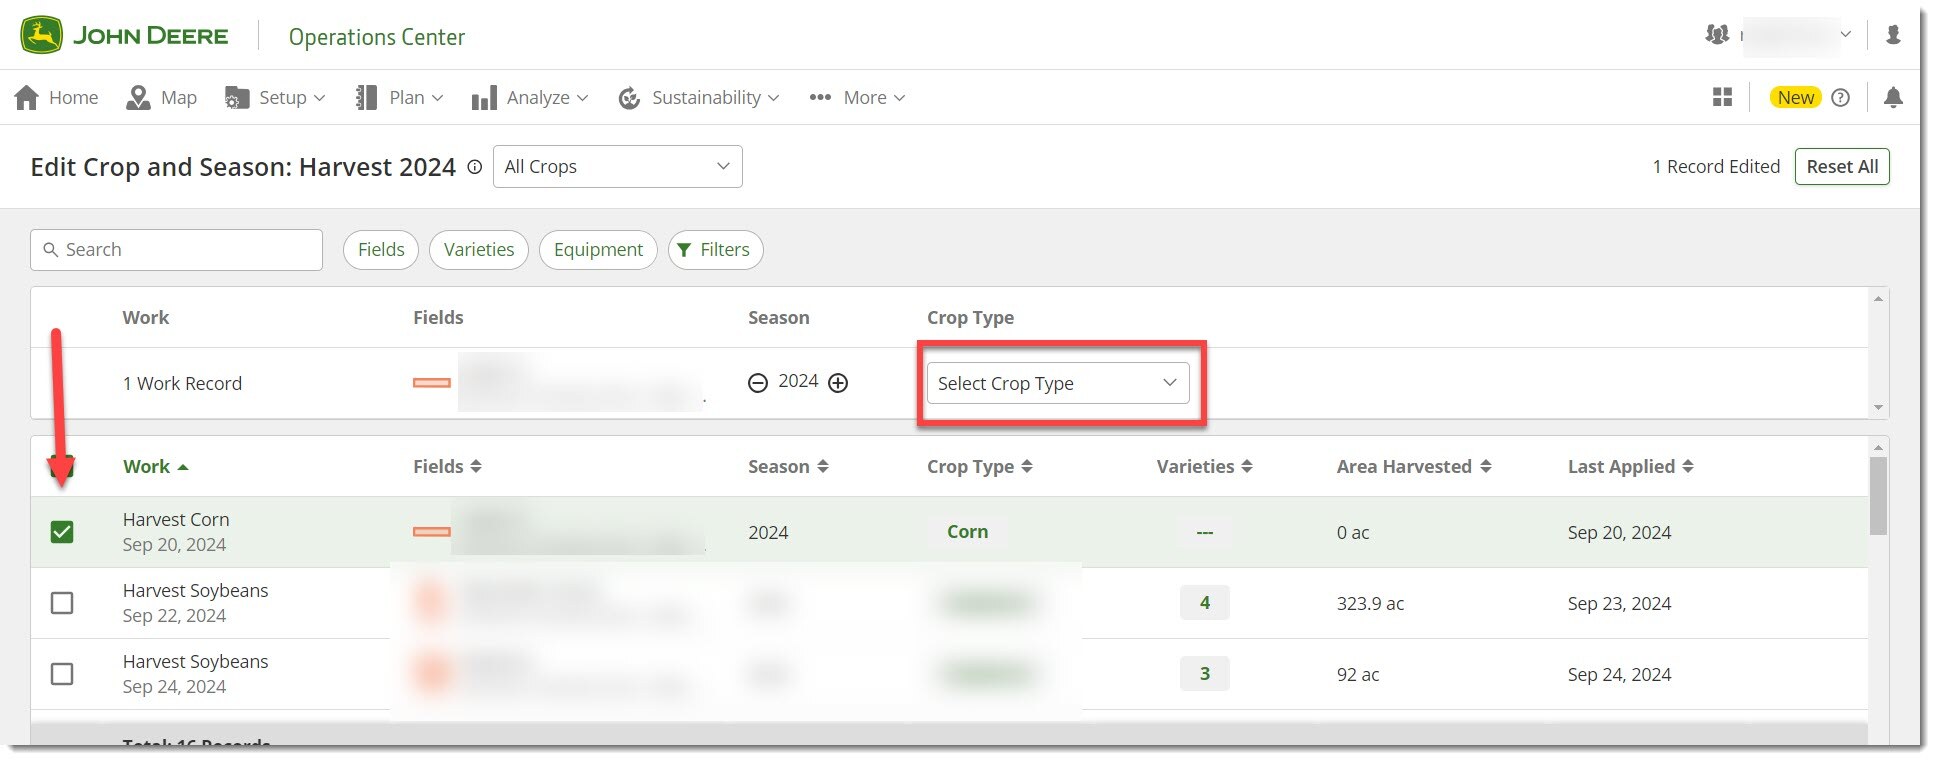Viewport: 1935px width, 760px height.
Task: Expand the All Crops dropdown
Action: (617, 166)
